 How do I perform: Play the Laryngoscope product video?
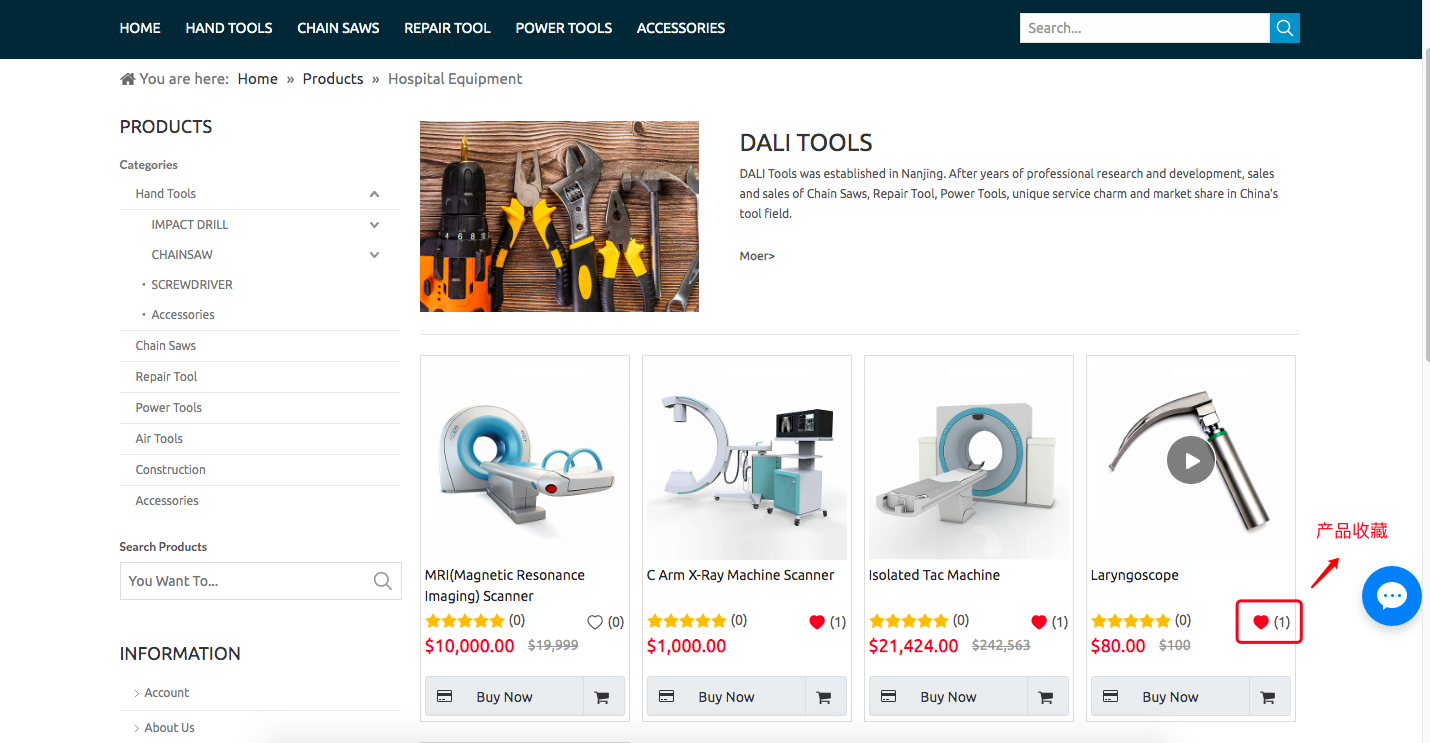point(1190,461)
